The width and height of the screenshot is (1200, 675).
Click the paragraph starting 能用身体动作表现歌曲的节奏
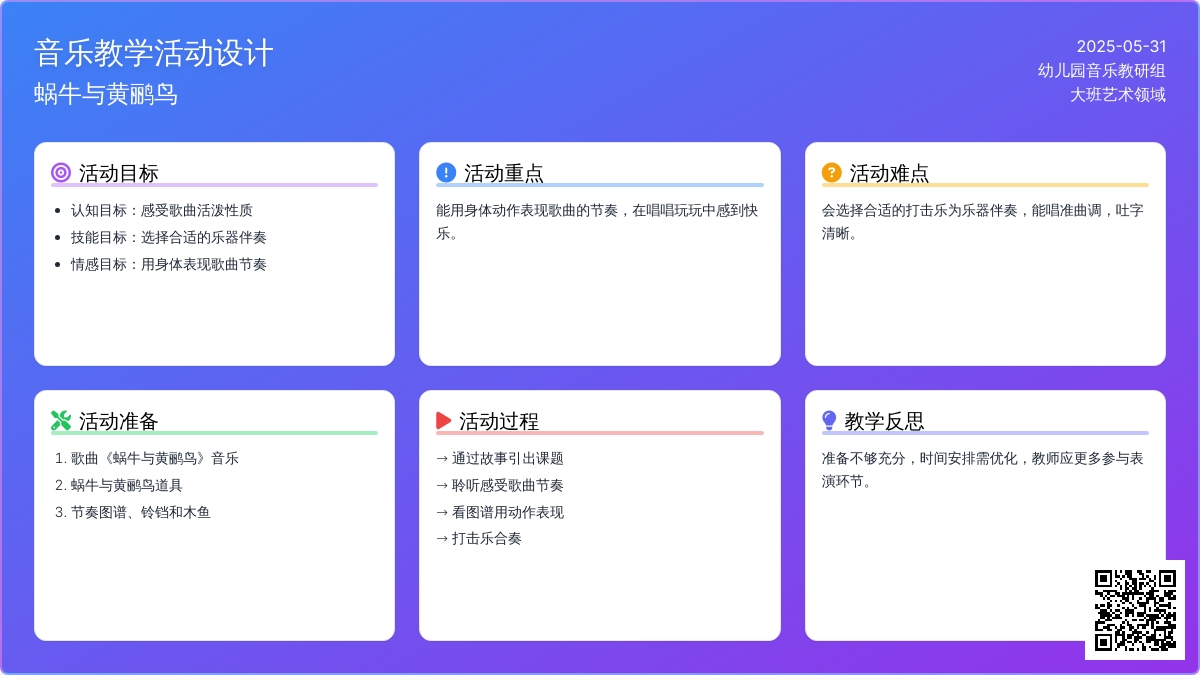598,222
